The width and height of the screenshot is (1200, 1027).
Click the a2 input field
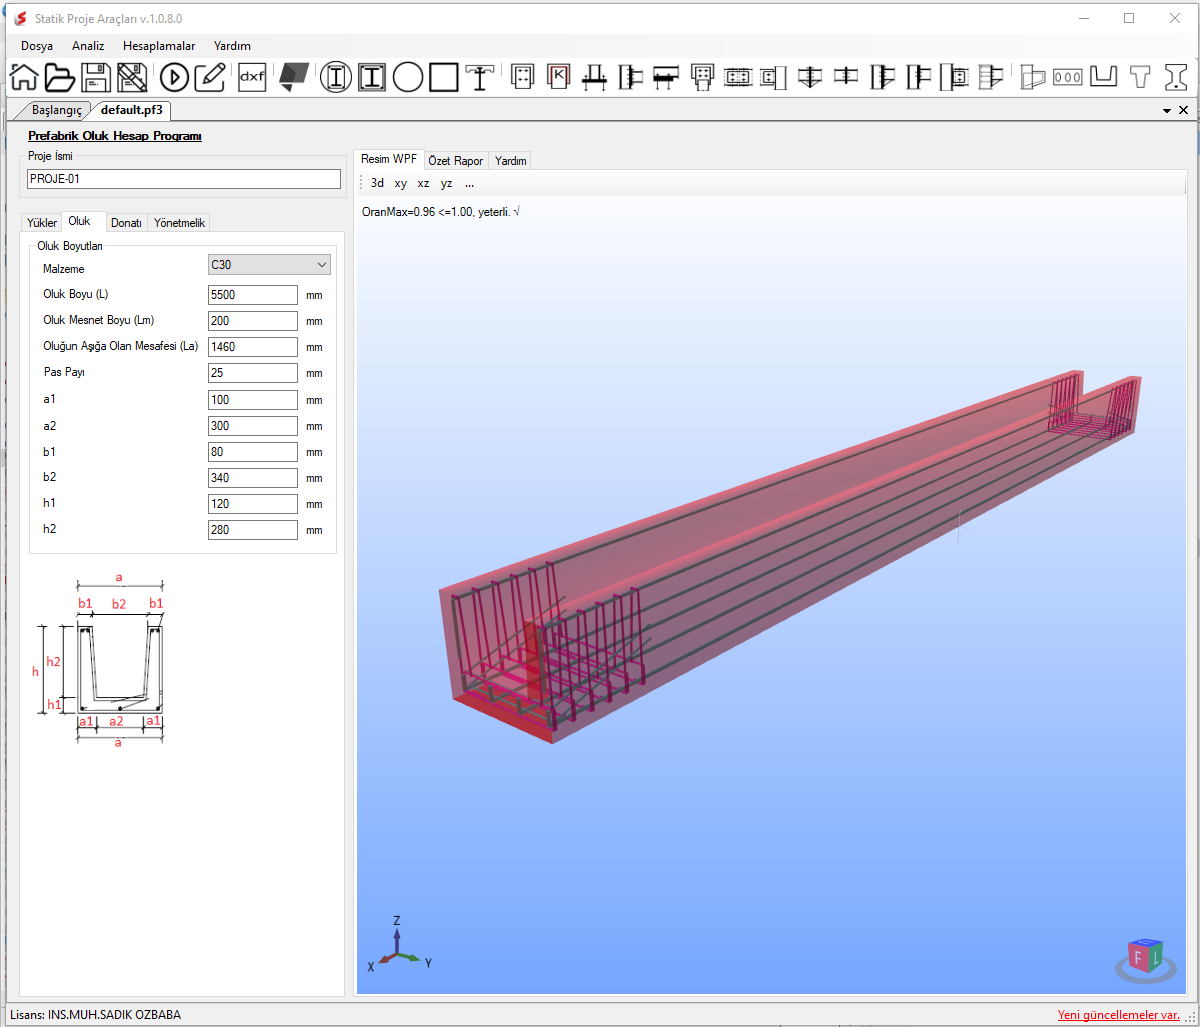253,425
